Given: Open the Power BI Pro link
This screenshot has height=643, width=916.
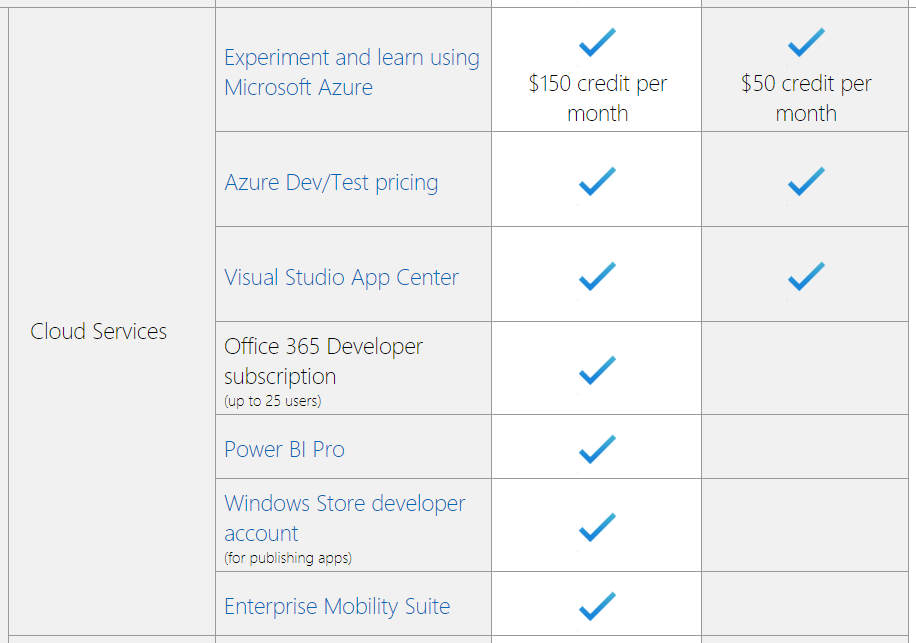Looking at the screenshot, I should [x=284, y=449].
